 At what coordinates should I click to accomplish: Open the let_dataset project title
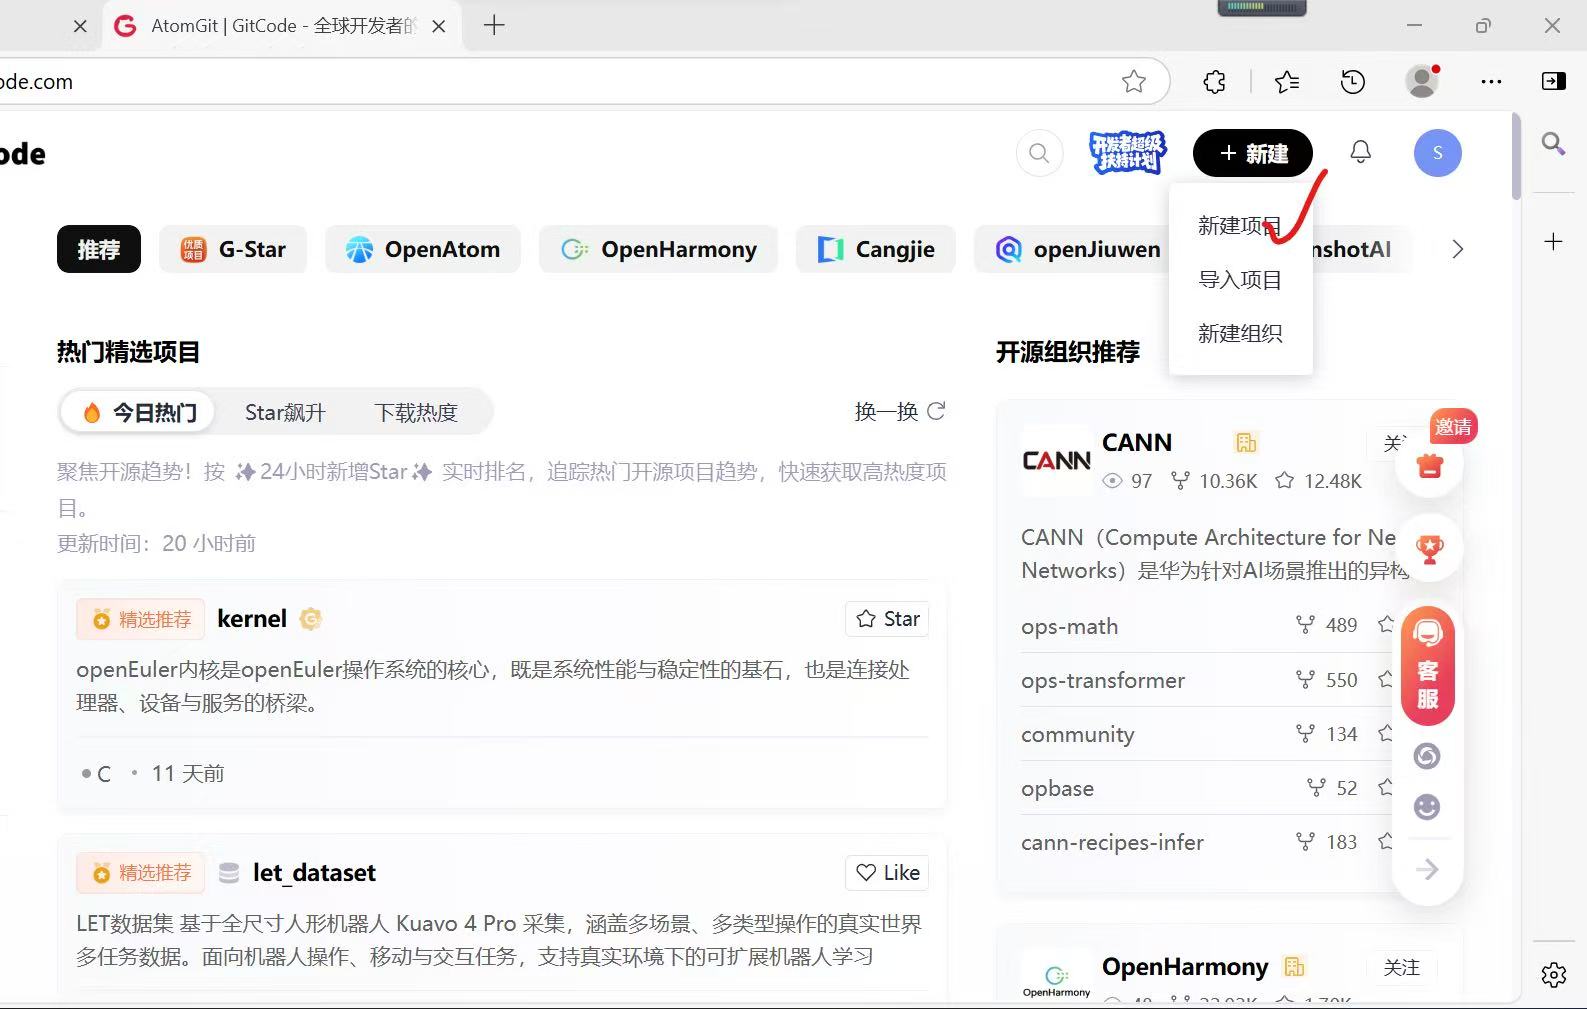(x=314, y=873)
